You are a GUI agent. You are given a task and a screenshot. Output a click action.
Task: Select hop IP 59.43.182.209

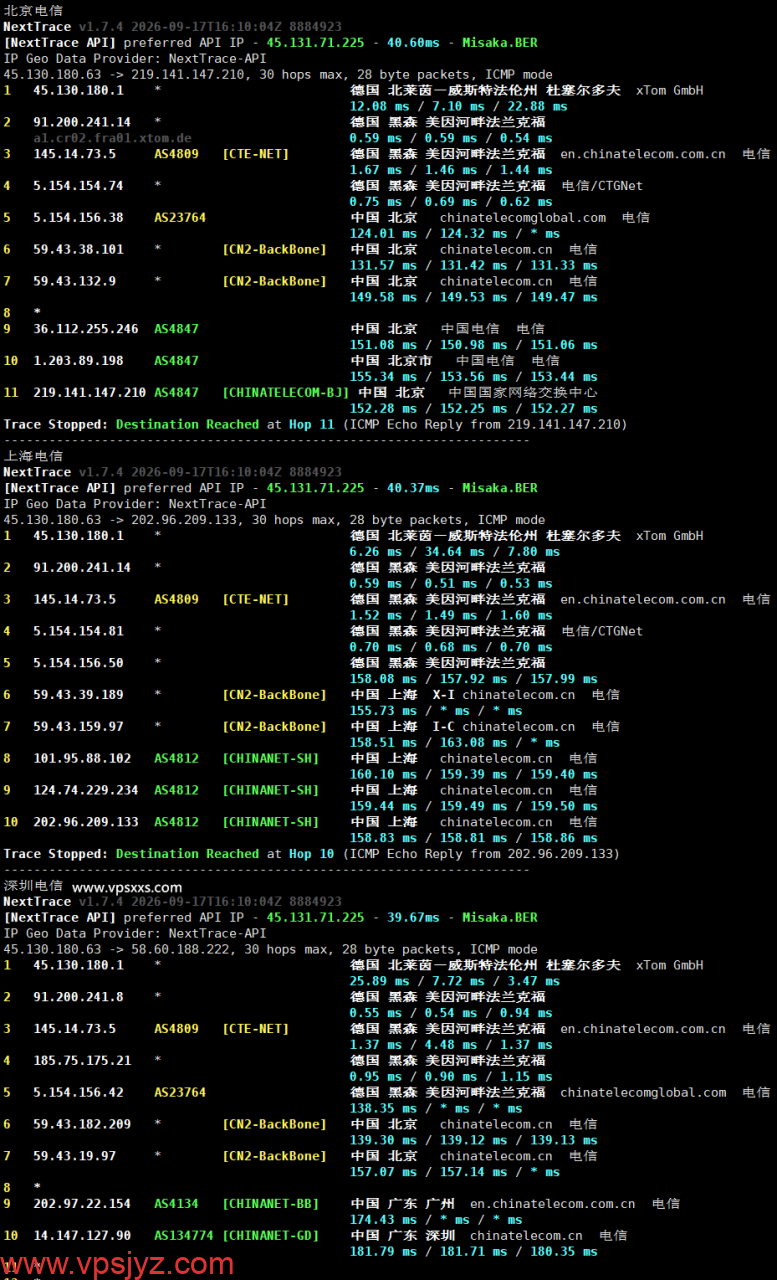[82, 1124]
